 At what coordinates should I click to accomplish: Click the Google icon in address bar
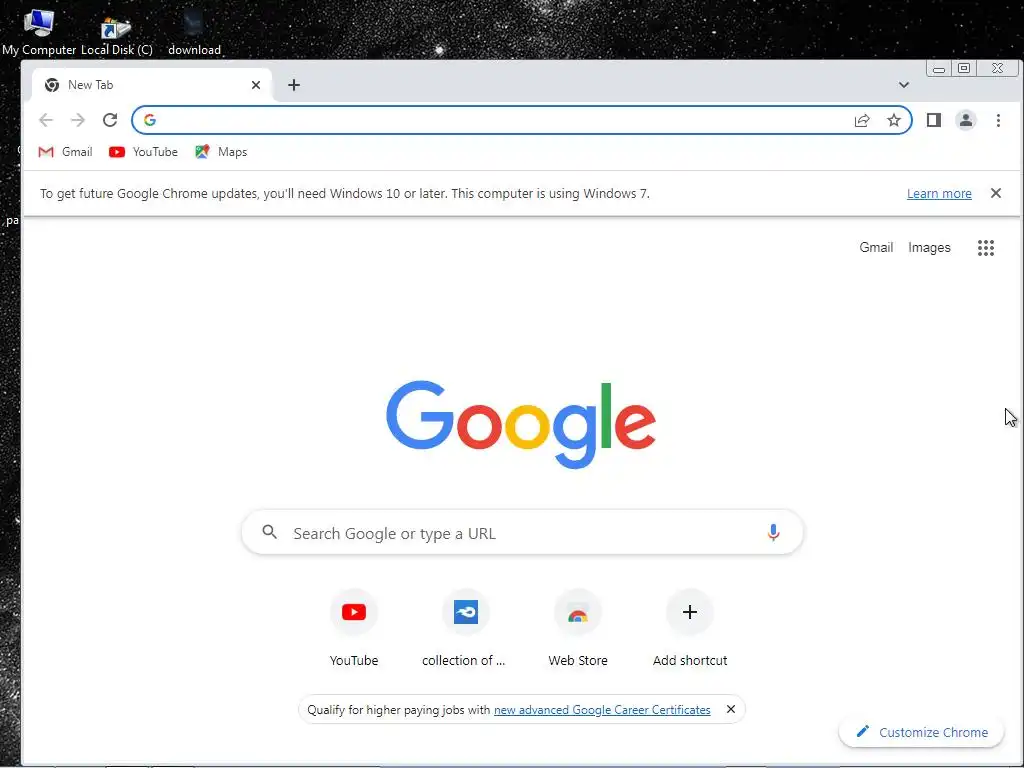click(150, 120)
